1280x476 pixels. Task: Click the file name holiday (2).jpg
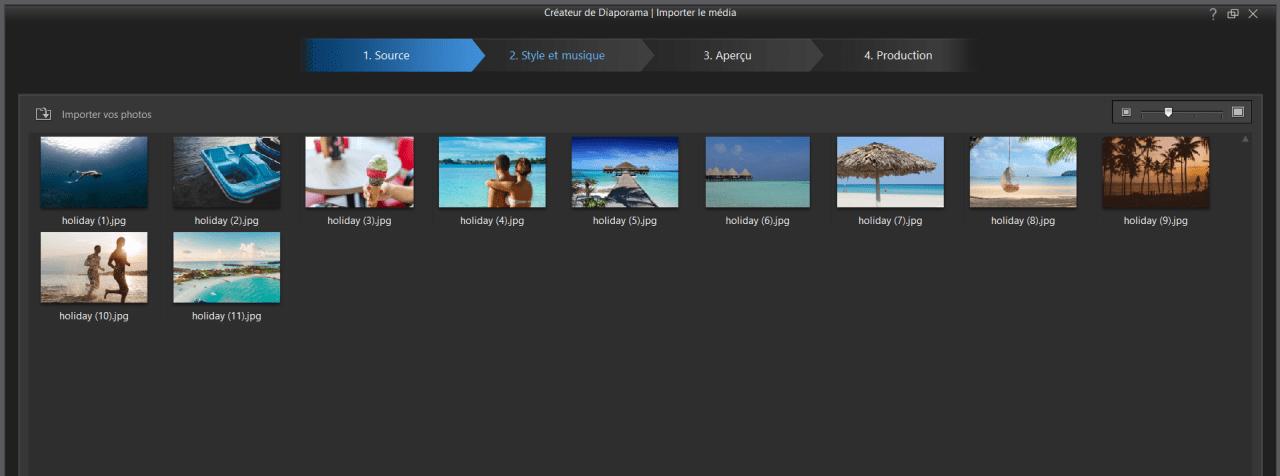227,221
